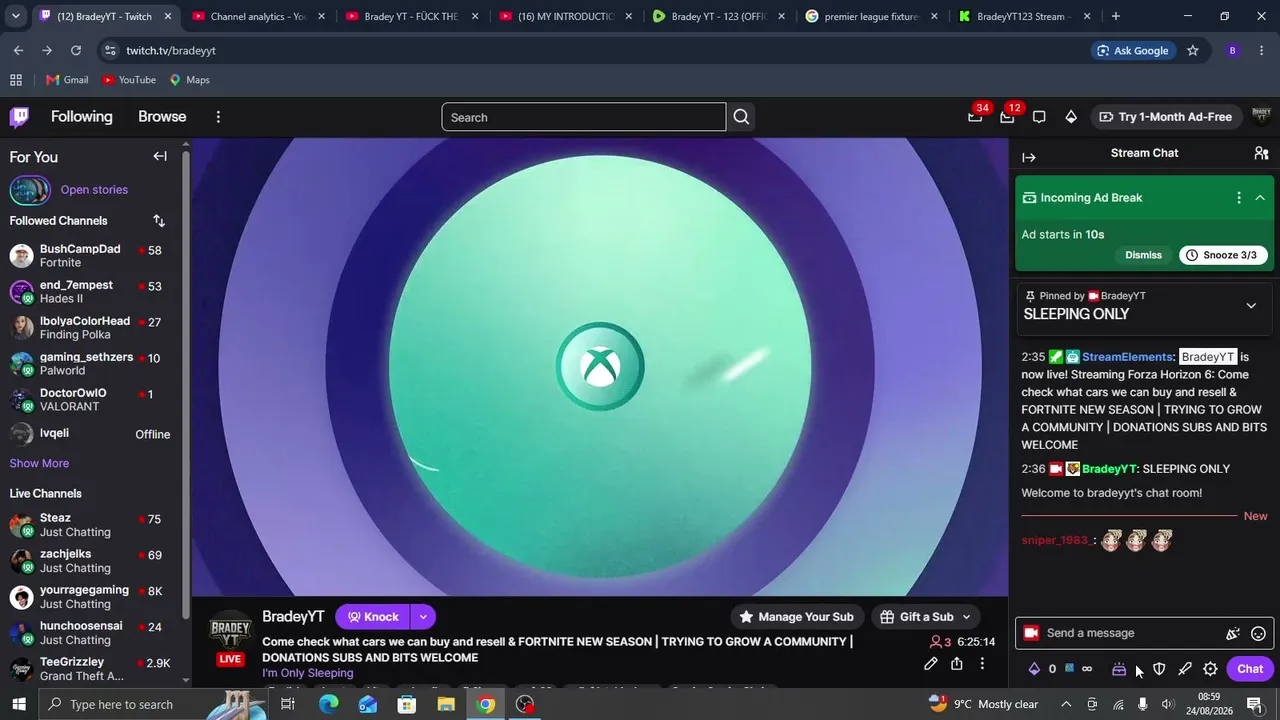The height and width of the screenshot is (720, 1280).
Task: Switch to the premier league fixtures tab
Action: [x=871, y=16]
